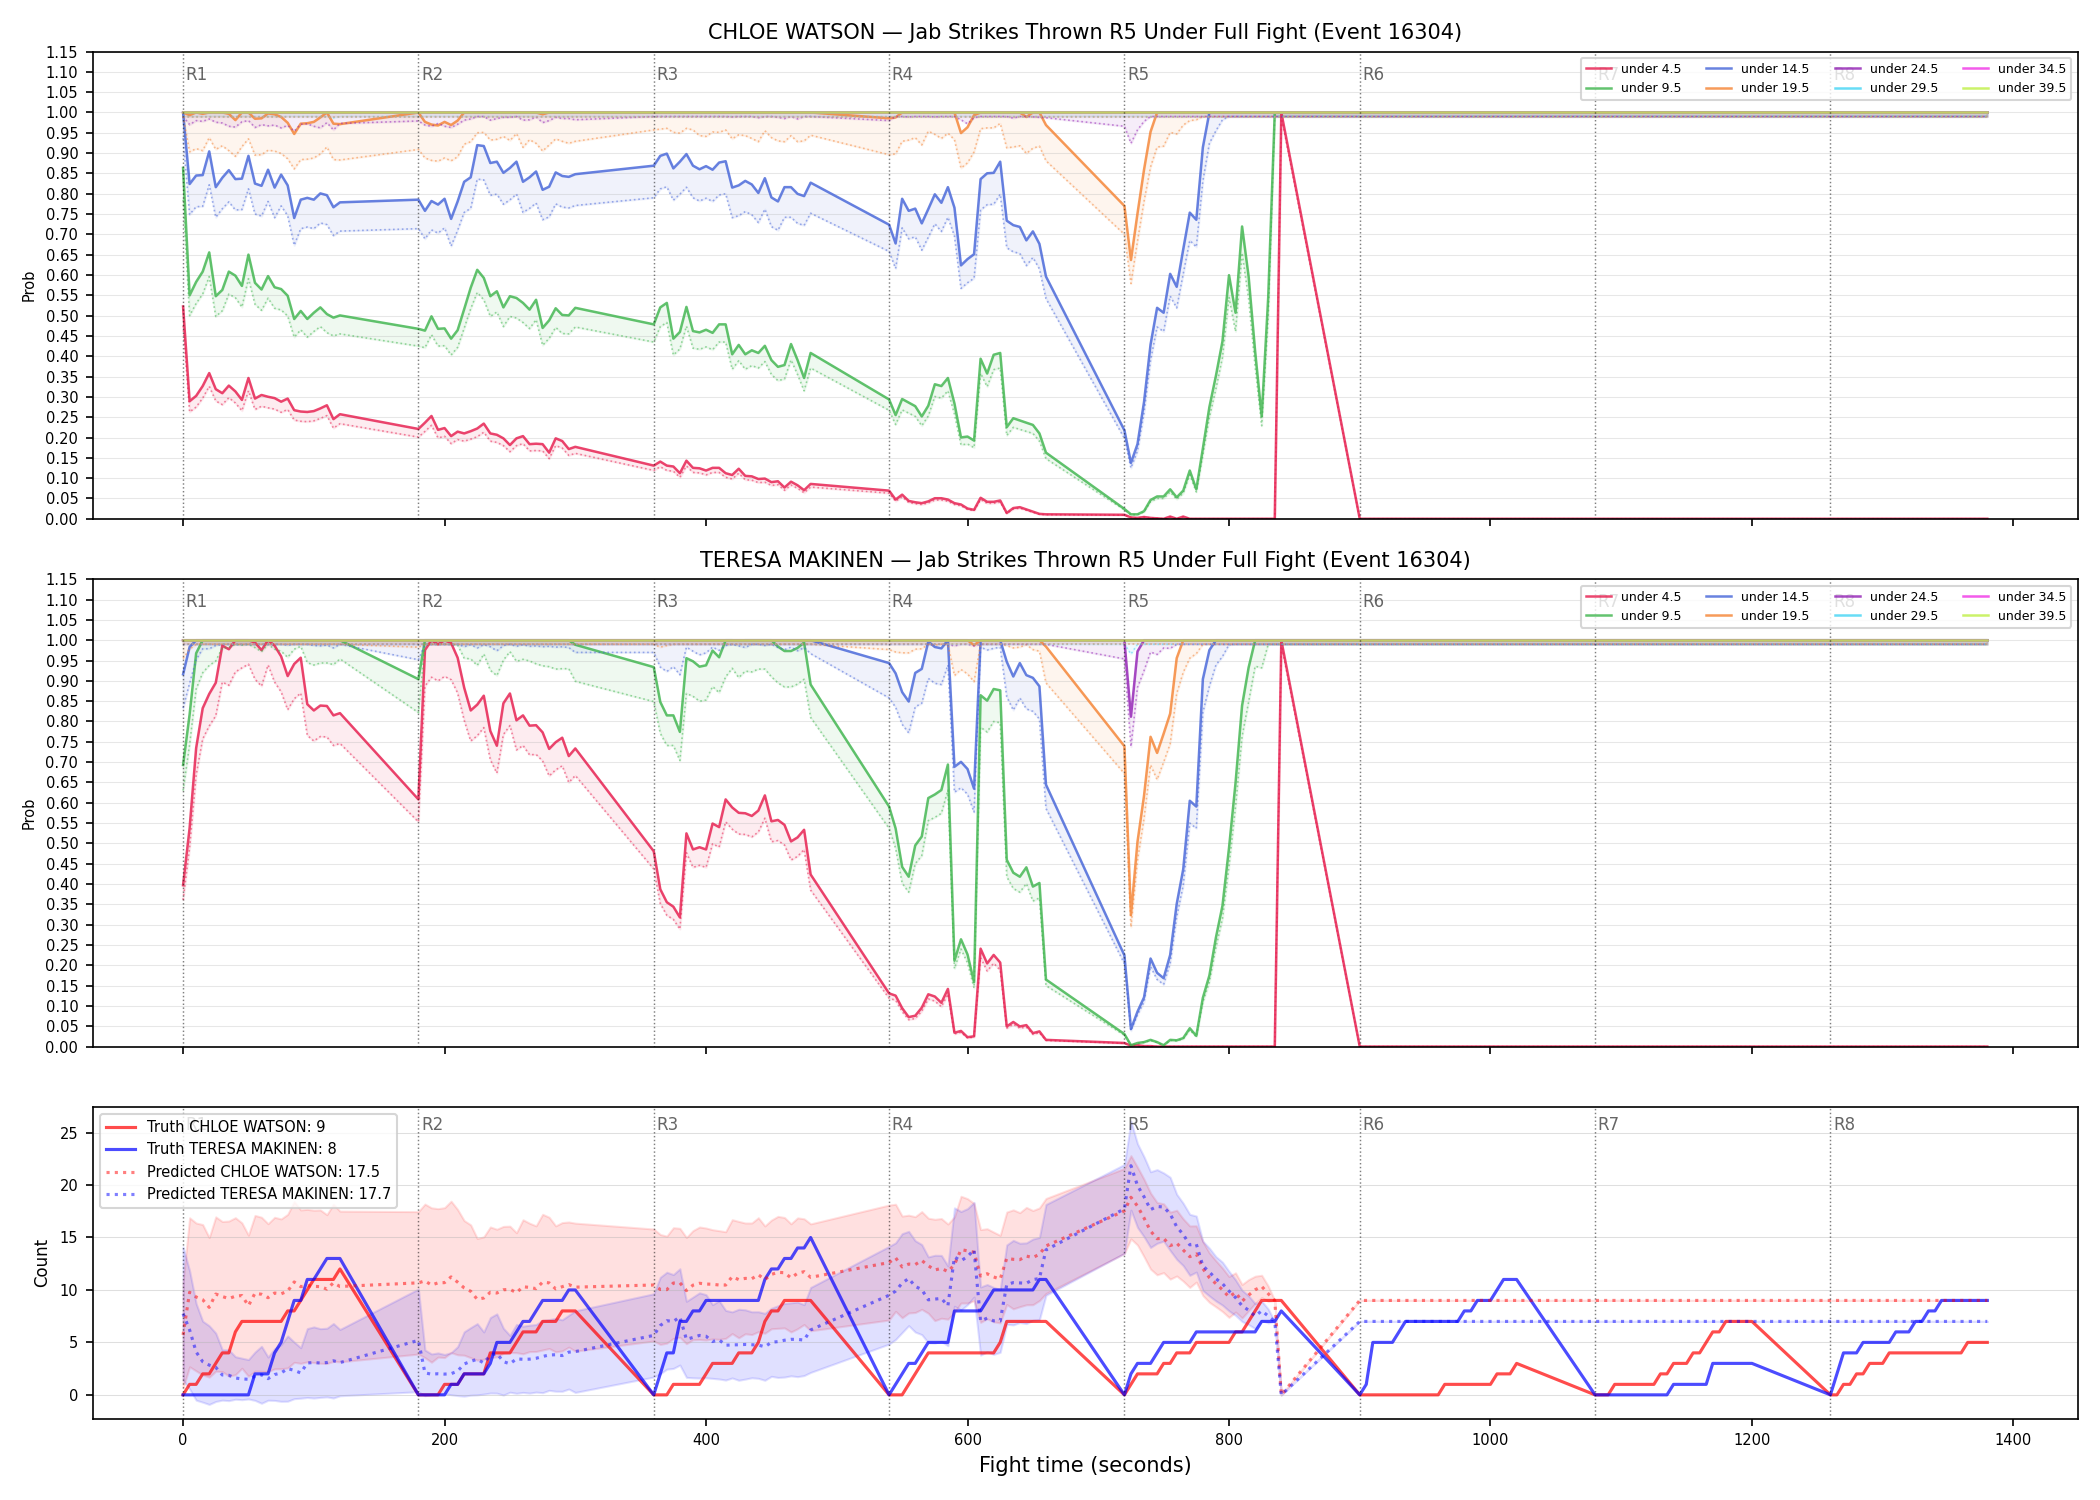Screen dimensions: 2100x1500
Task: Click the CHLOE WATSON chart title
Action: pos(1084,32)
